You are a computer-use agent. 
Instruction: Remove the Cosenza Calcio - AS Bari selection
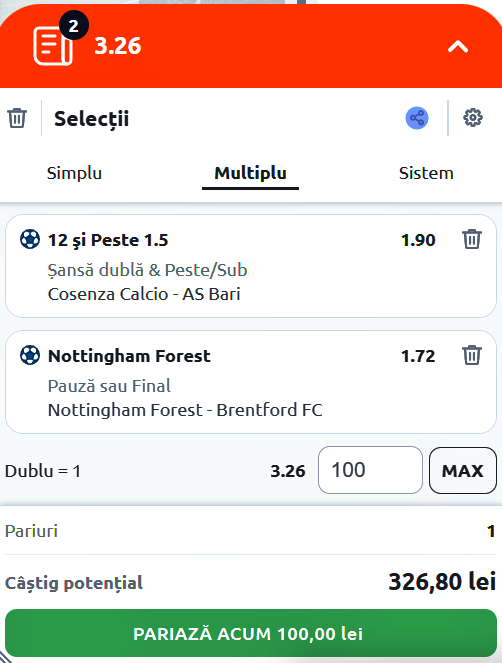(472, 239)
